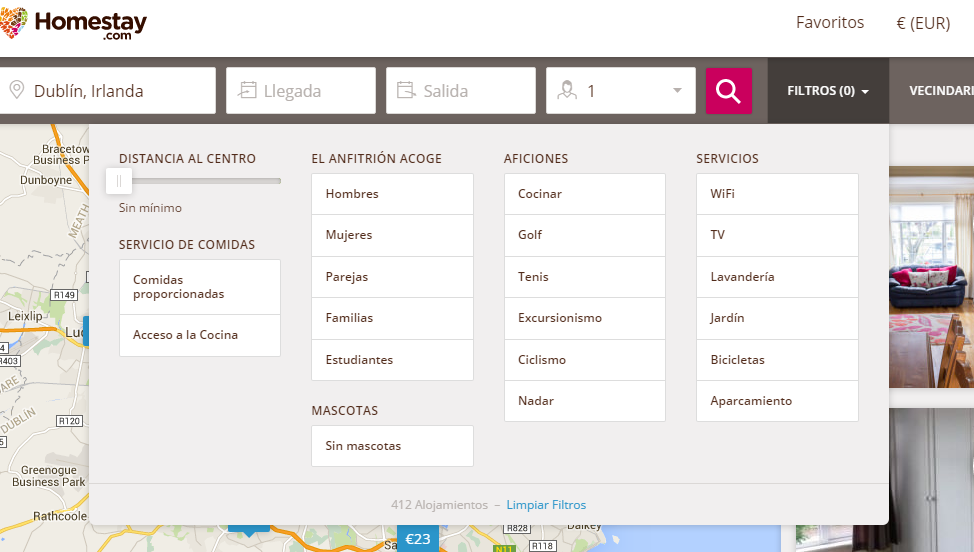Open the € (EUR) currency selector
Screen dimensions: 974x552
(x=922, y=24)
